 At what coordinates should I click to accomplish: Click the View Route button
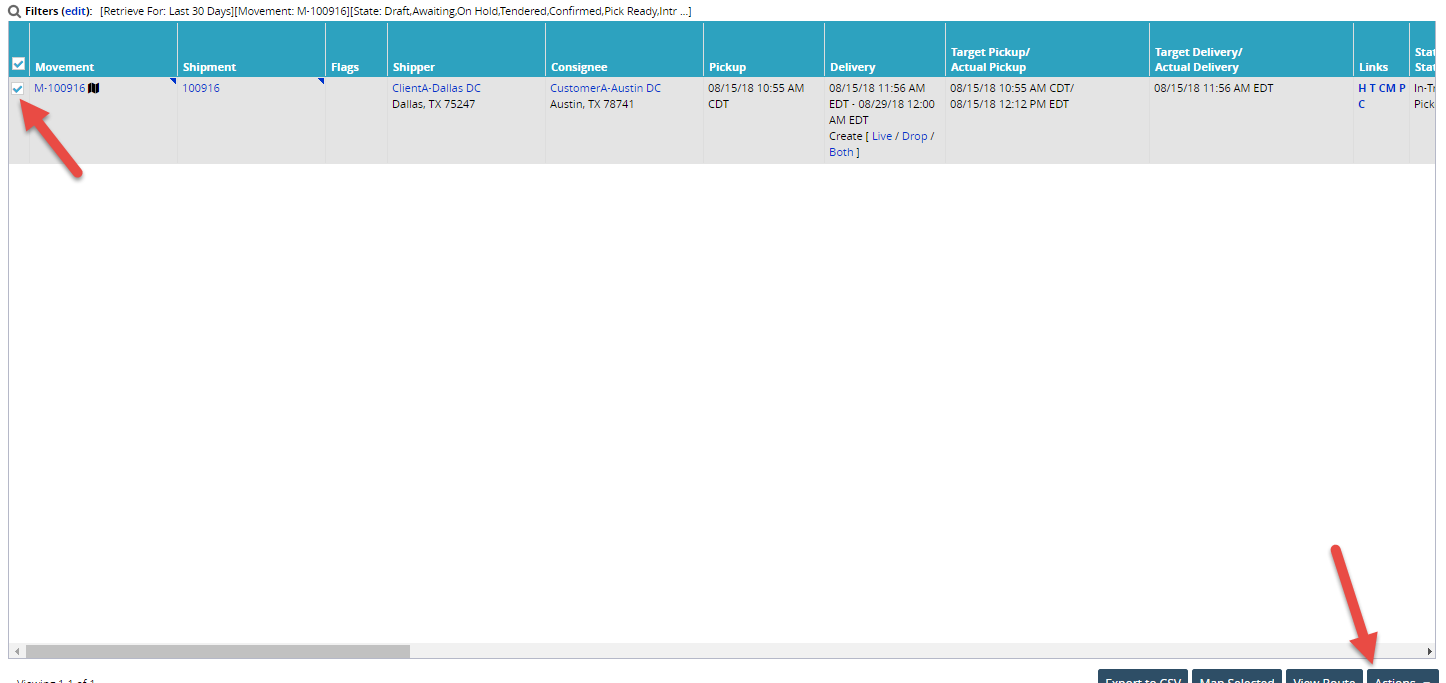[1324, 676]
